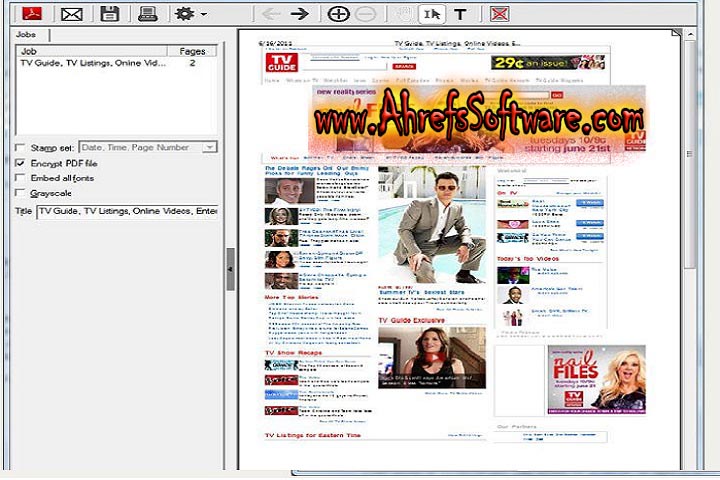Click the page curl corner of preview
The height and width of the screenshot is (480, 720).
click(x=676, y=33)
